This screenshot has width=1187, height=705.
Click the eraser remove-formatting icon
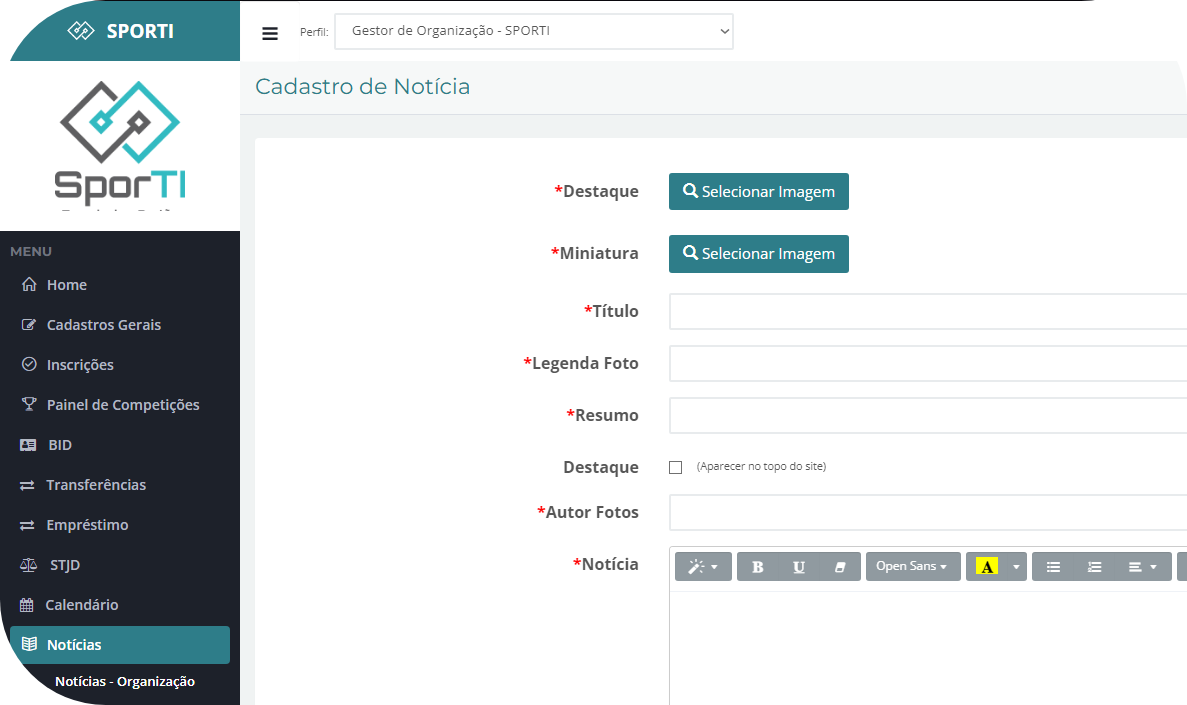pyautogui.click(x=840, y=567)
